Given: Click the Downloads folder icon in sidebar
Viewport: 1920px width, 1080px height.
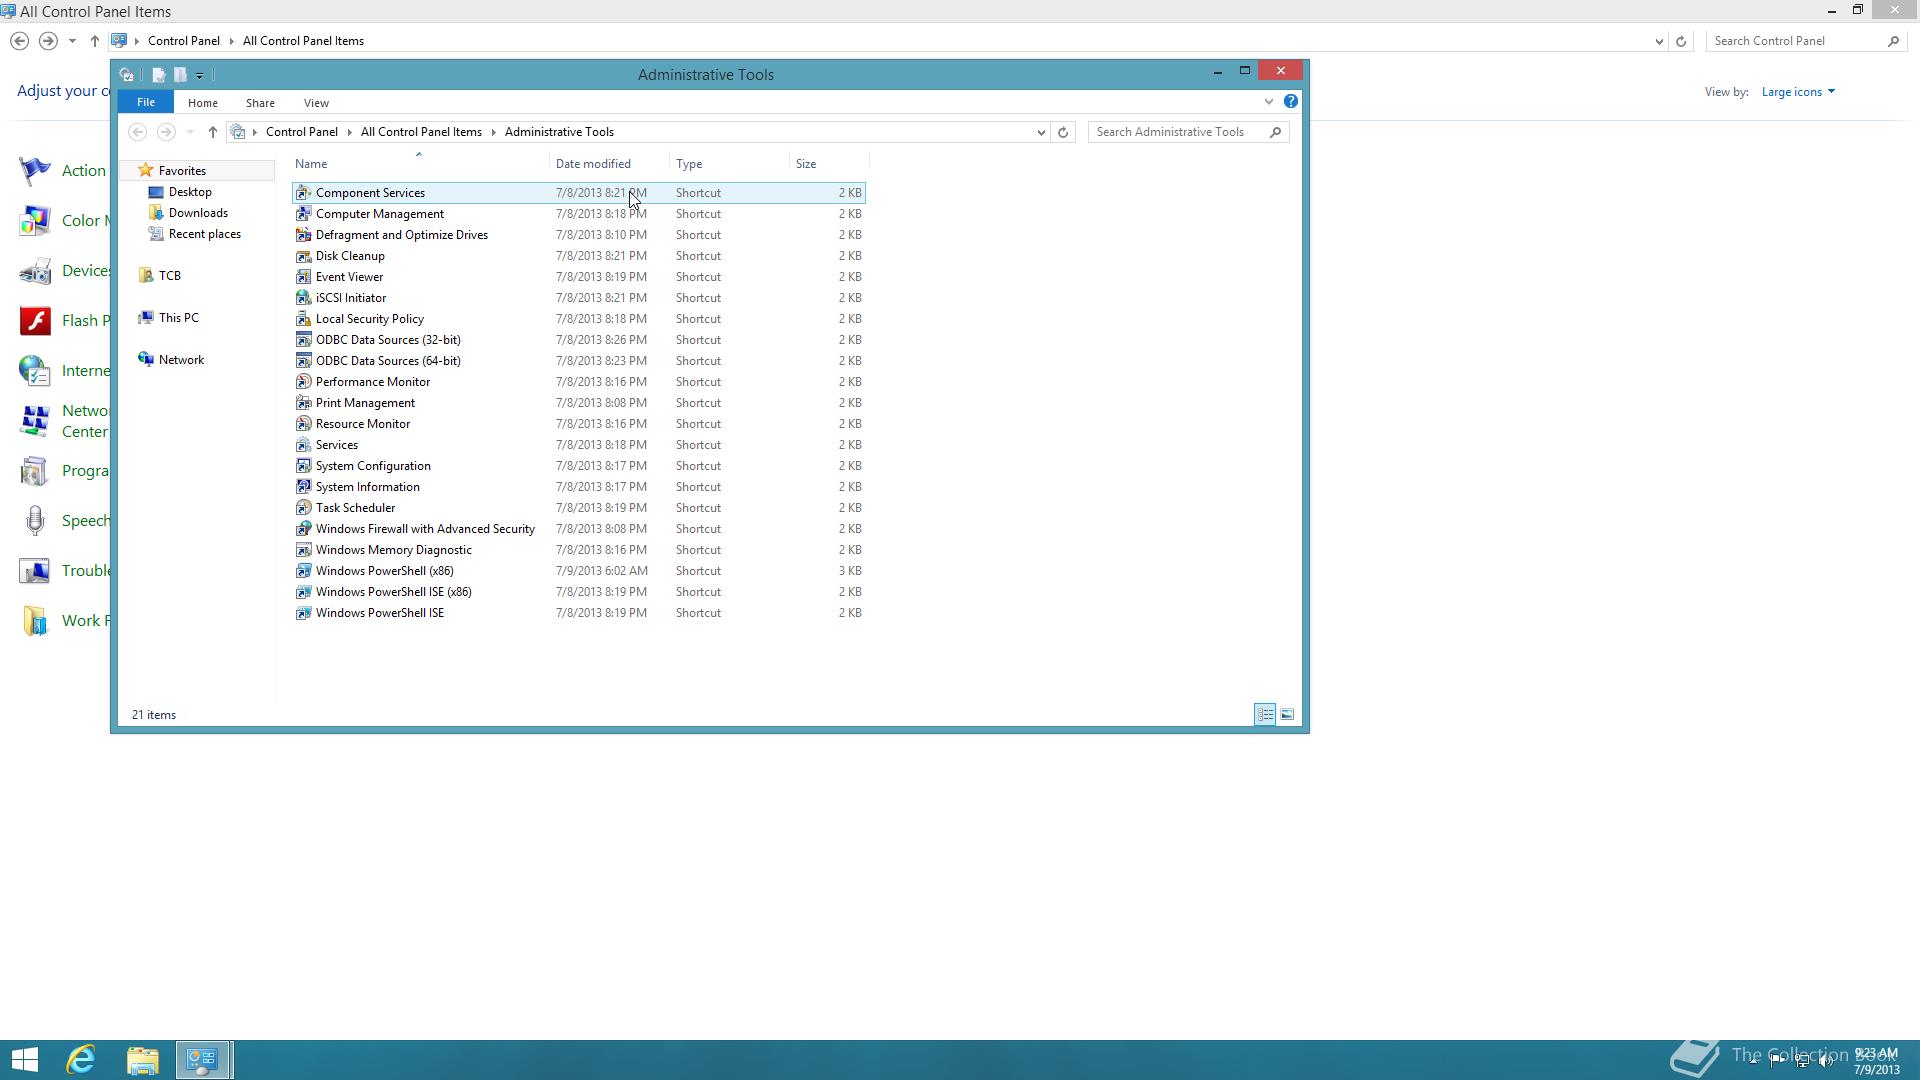Looking at the screenshot, I should pos(156,213).
